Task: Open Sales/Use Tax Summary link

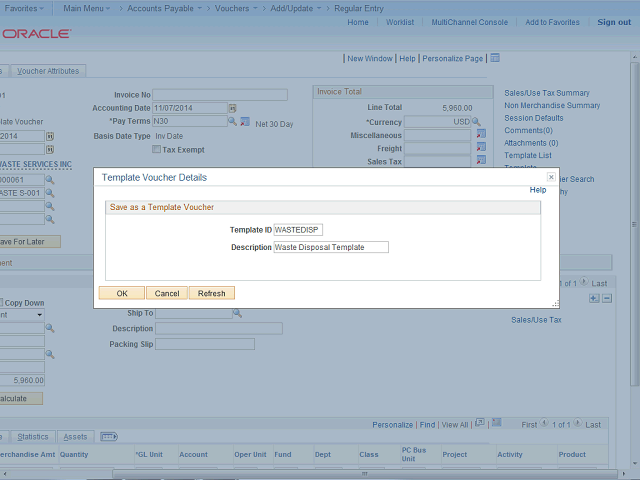Action: click(547, 93)
